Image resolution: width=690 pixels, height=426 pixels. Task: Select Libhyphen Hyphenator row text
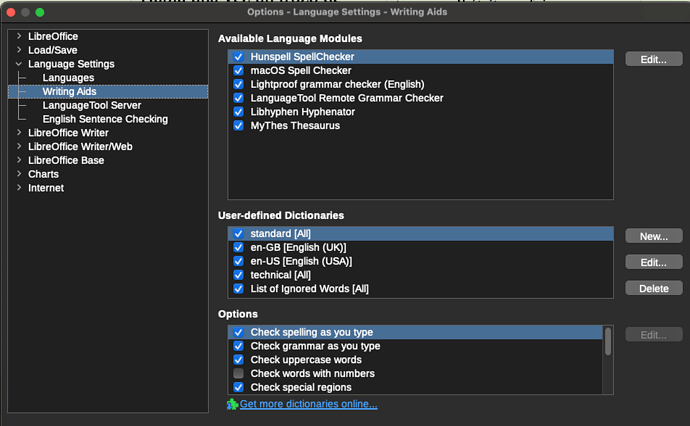[x=303, y=112]
